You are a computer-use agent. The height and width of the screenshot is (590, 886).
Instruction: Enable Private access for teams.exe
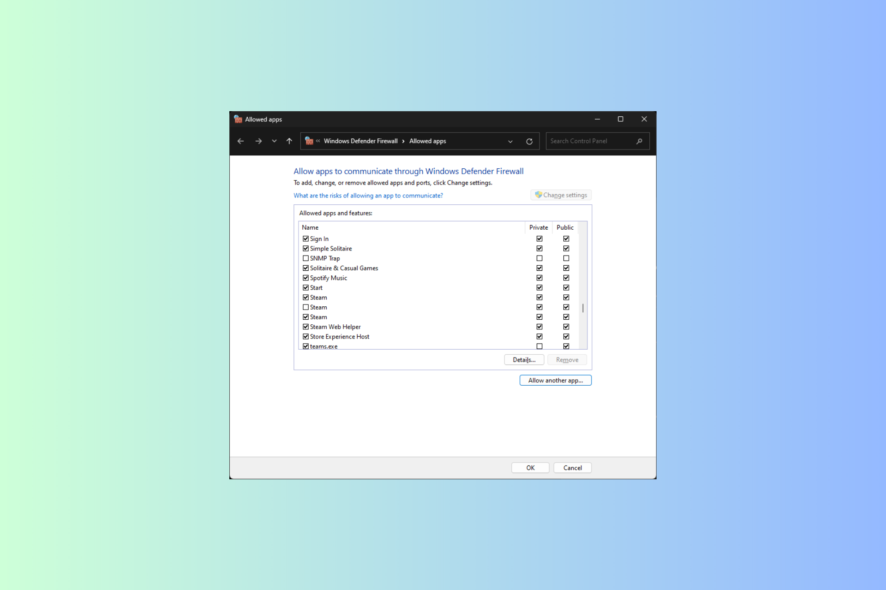[x=538, y=344]
